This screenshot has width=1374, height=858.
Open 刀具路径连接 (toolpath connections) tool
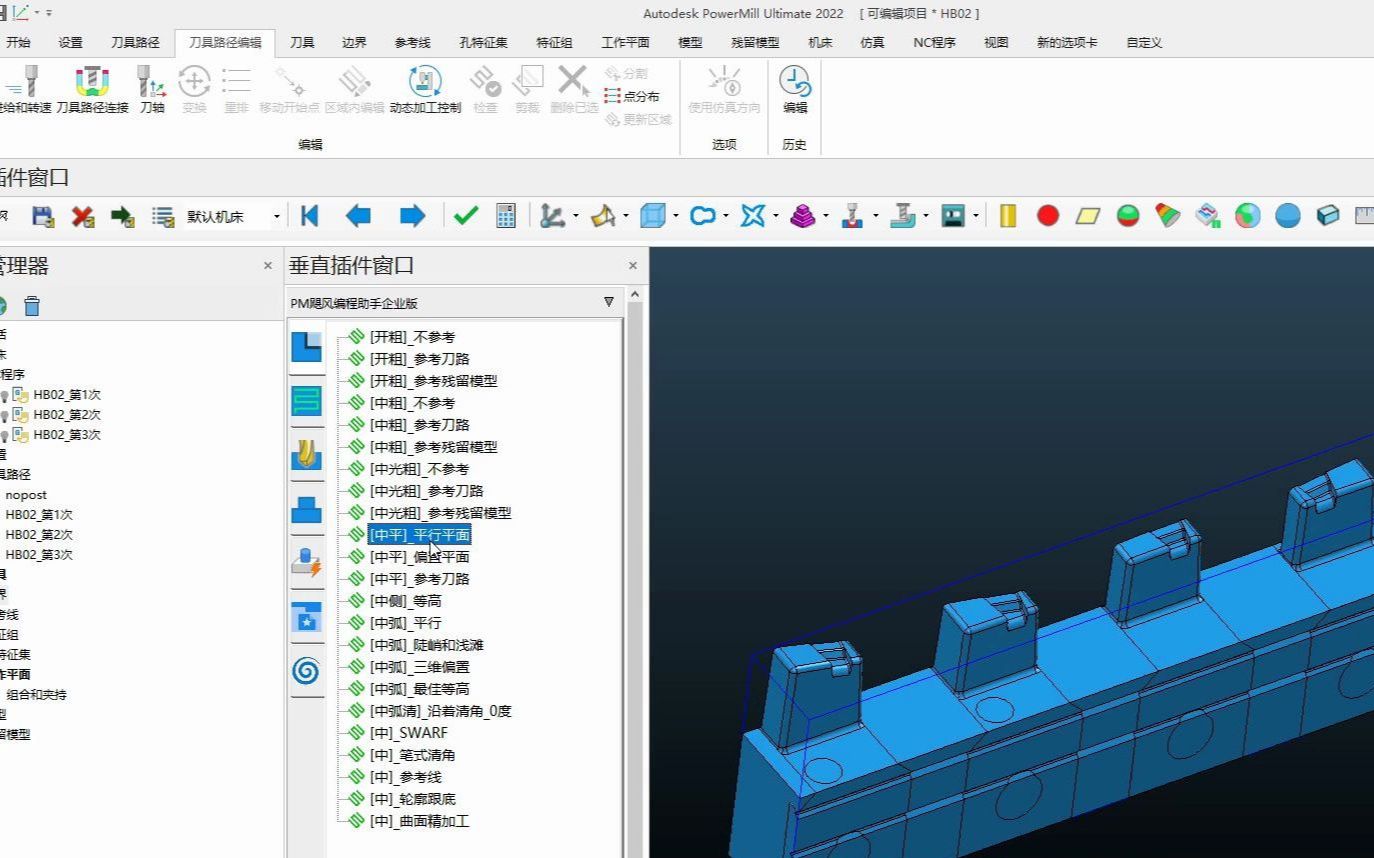click(92, 90)
